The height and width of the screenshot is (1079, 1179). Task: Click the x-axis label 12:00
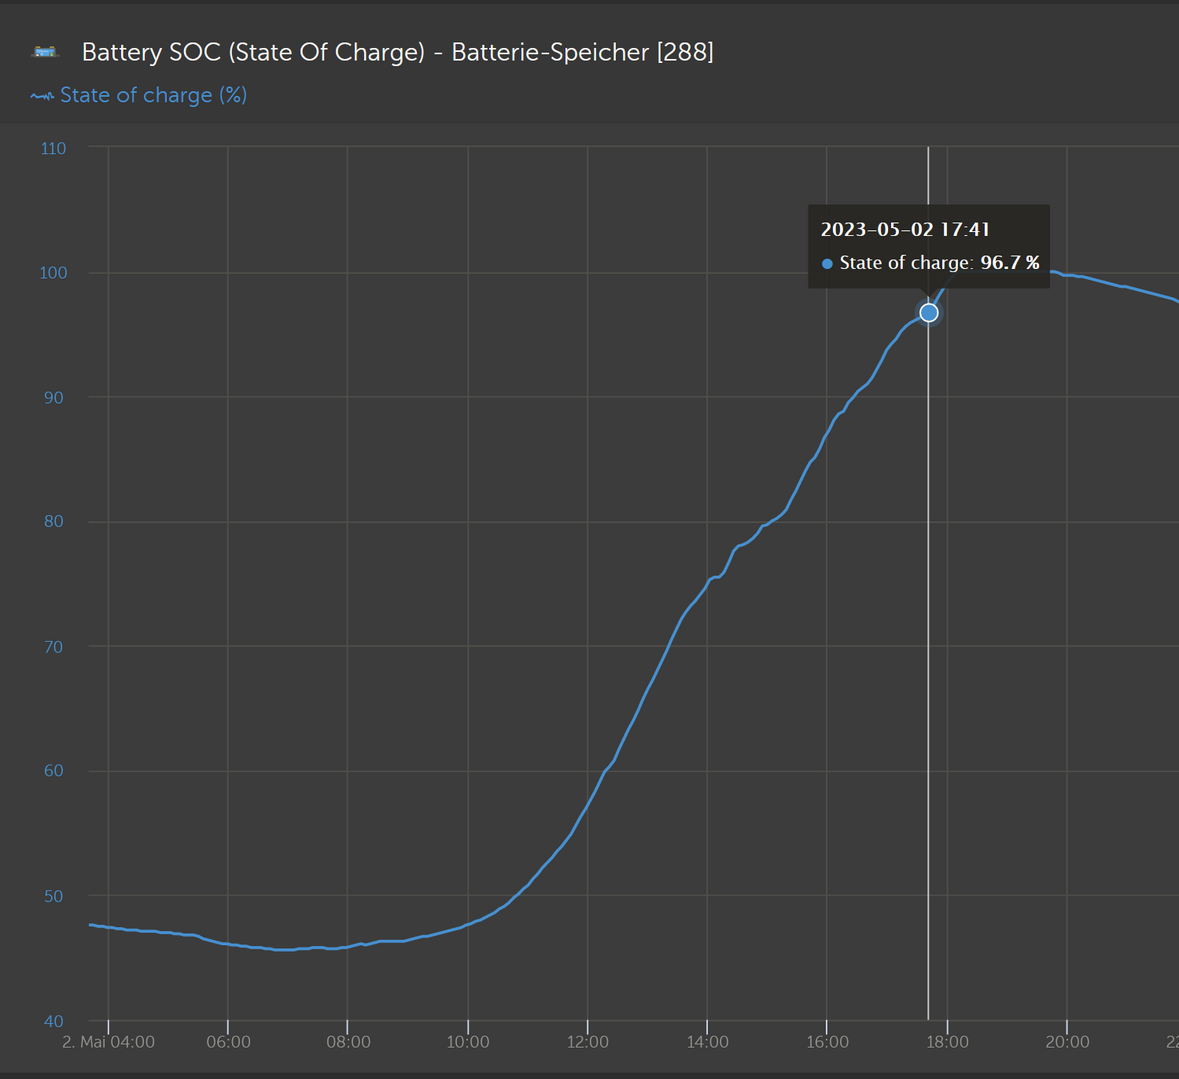(587, 1042)
